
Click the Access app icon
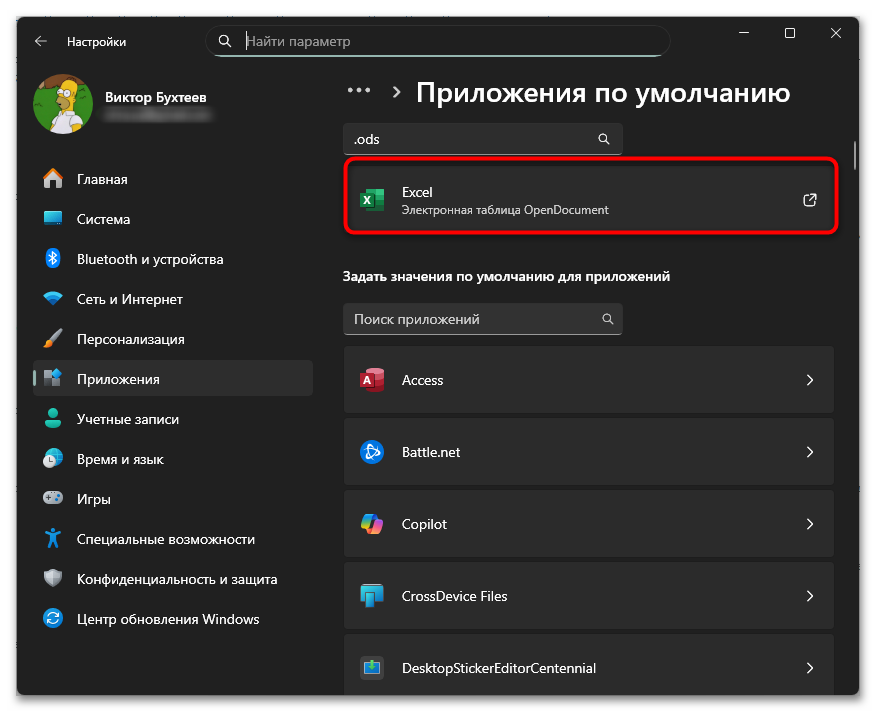[x=372, y=380]
